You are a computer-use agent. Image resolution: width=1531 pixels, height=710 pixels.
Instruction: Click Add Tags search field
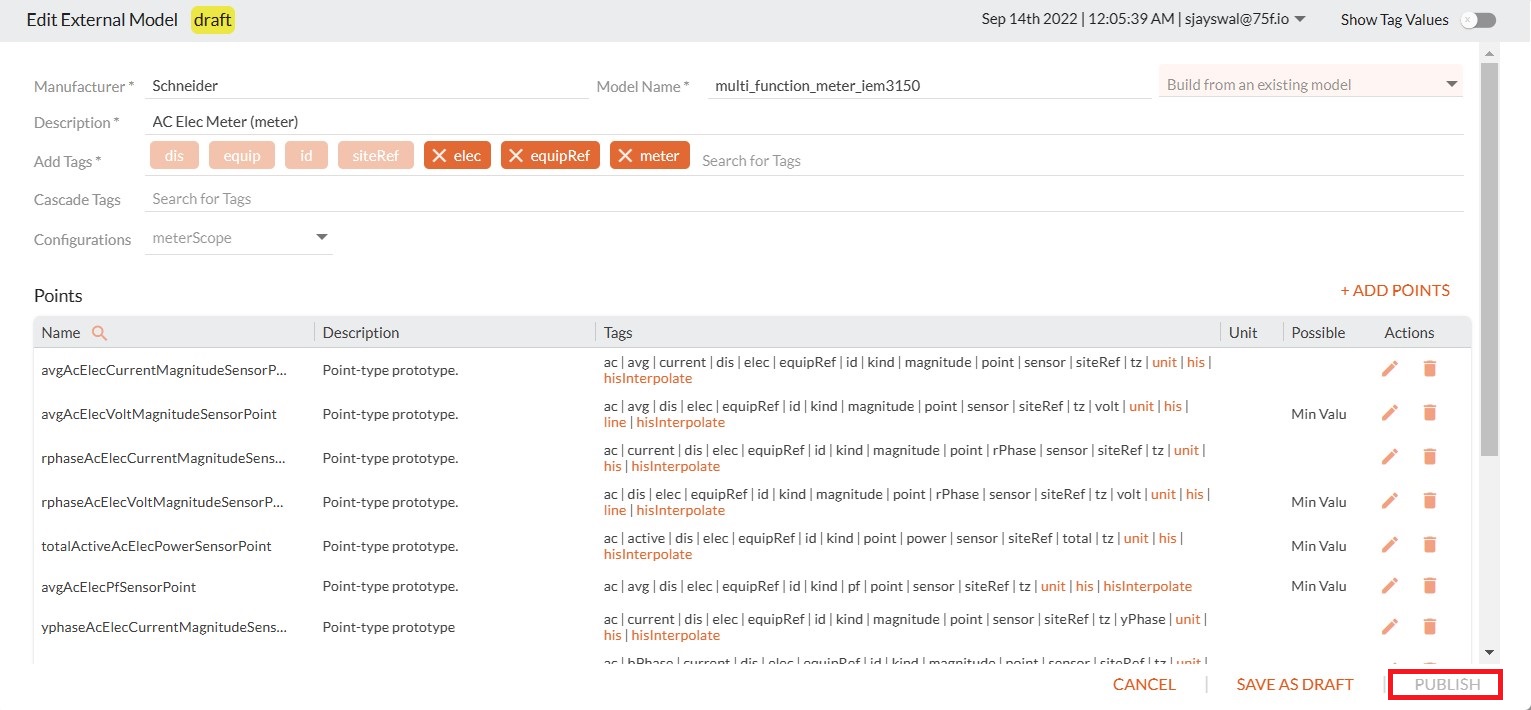[x=1080, y=160]
